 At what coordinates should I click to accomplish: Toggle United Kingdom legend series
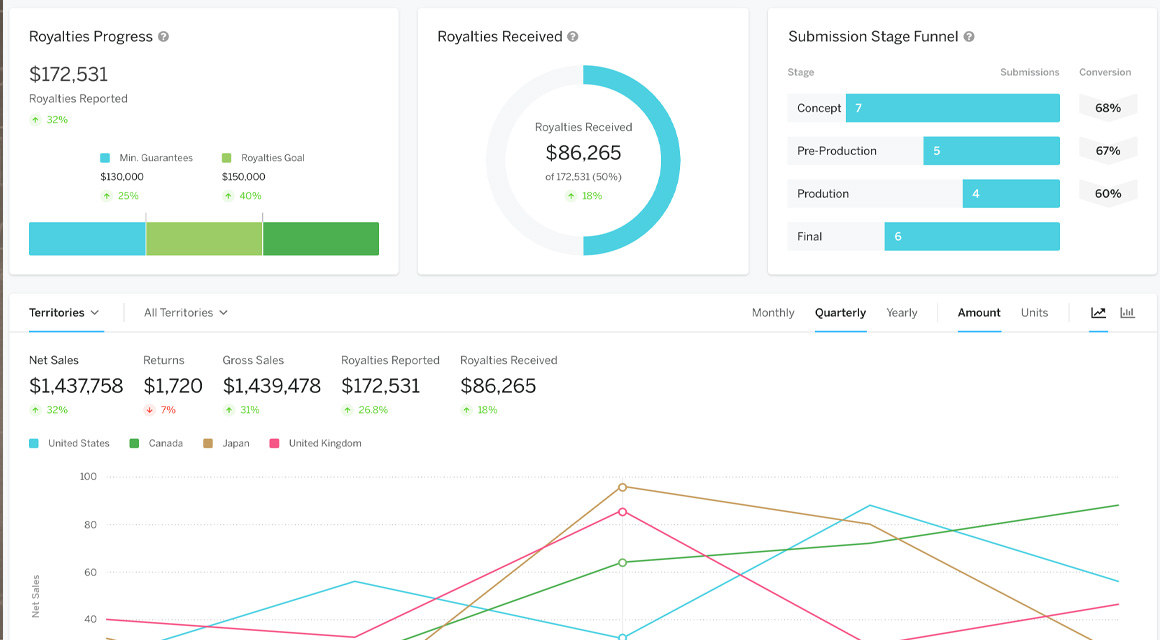[316, 443]
